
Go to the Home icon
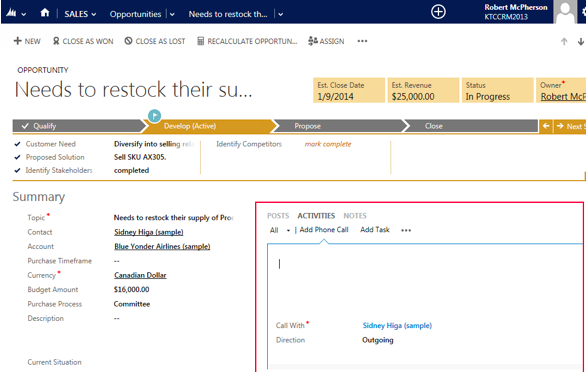(x=45, y=13)
